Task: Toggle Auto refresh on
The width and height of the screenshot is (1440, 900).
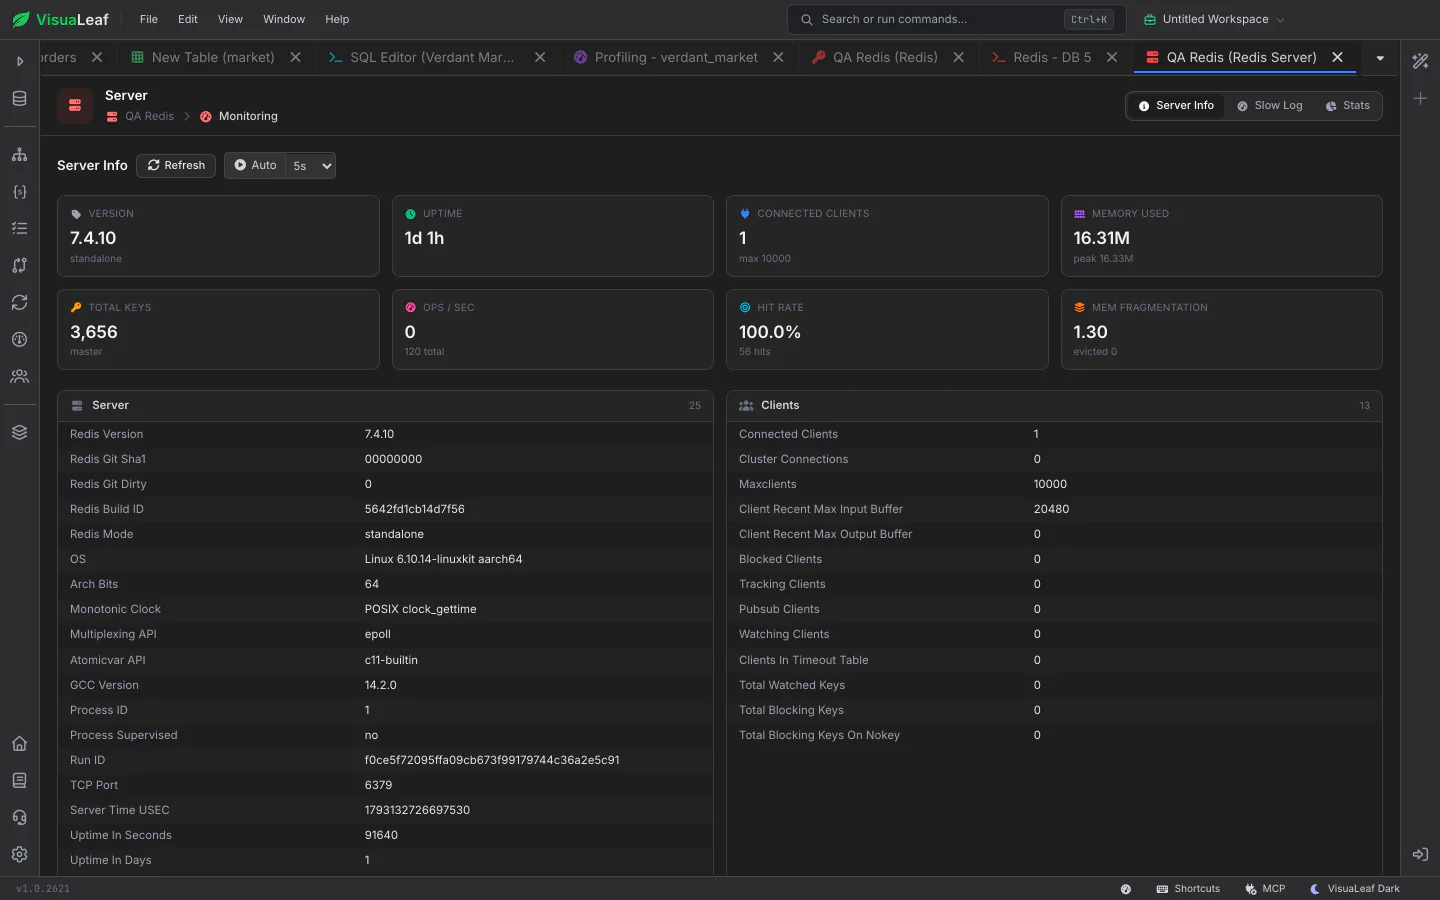Action: tap(255, 165)
